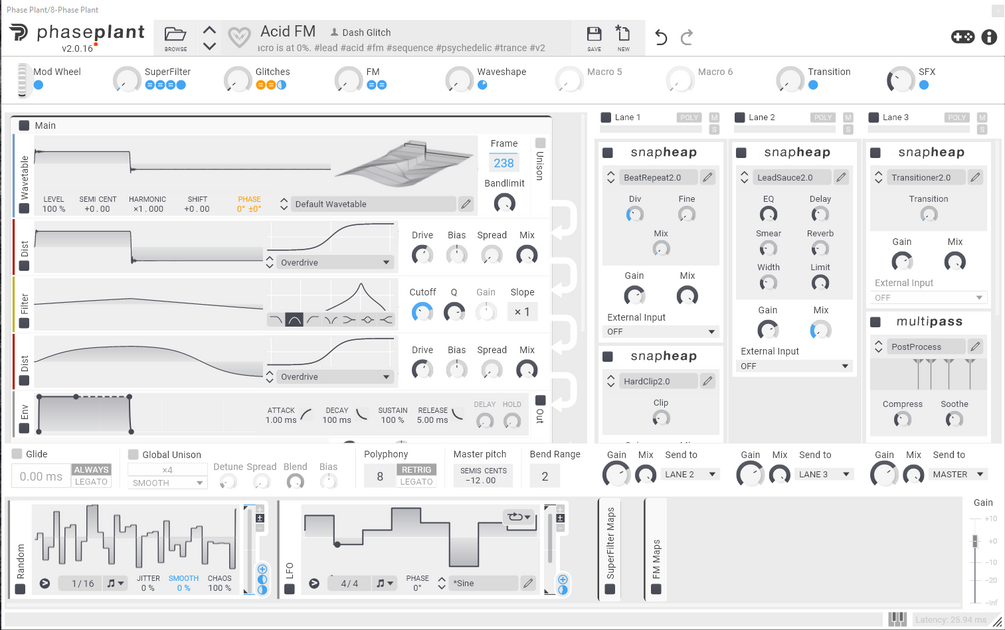
Task: Open the info icon
Action: click(989, 37)
